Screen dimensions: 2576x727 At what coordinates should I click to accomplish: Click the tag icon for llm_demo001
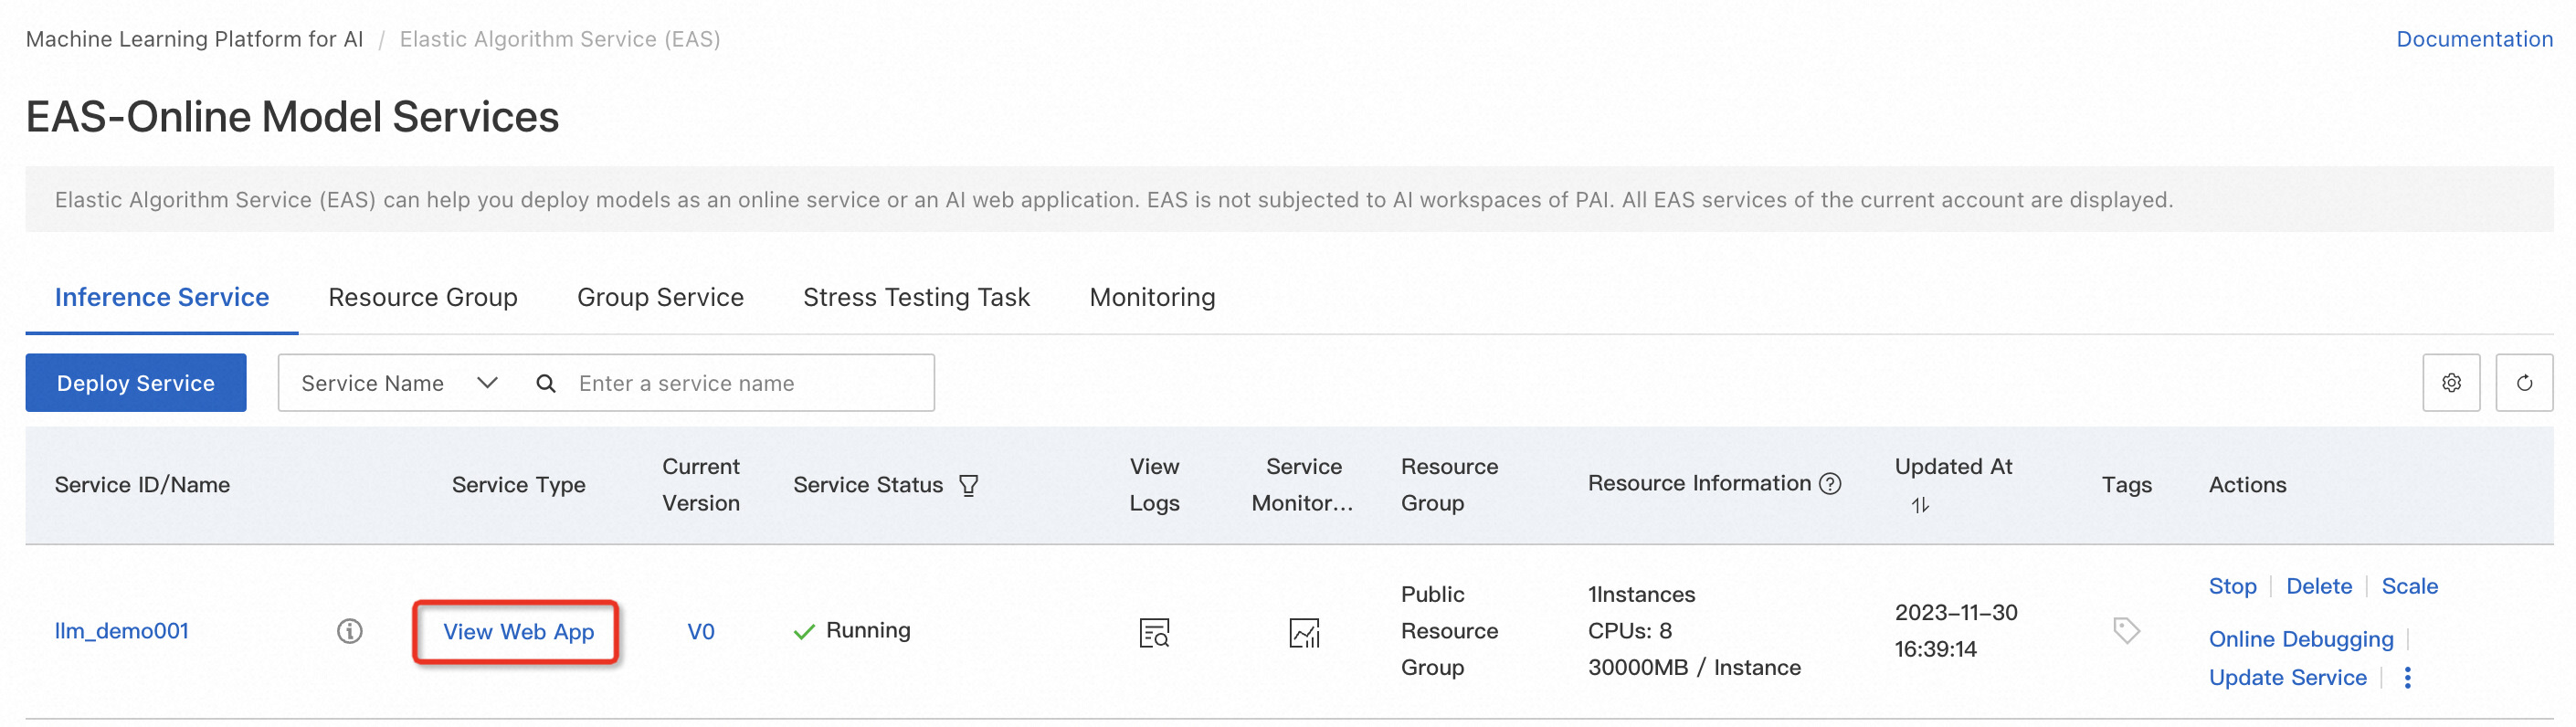tap(2126, 630)
